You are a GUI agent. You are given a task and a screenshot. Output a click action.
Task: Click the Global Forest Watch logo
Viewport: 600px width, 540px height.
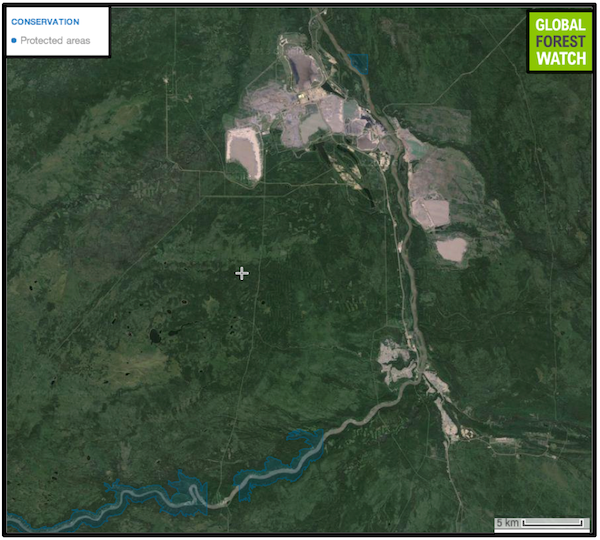coord(561,42)
